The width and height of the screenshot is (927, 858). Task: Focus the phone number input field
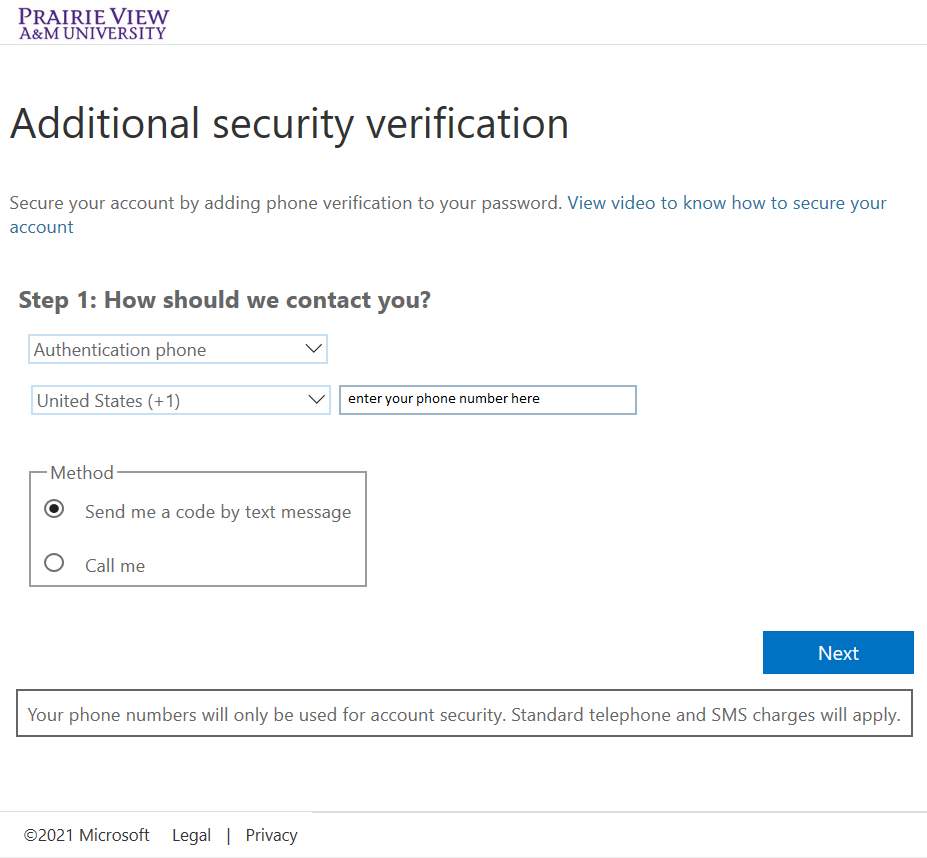click(487, 399)
